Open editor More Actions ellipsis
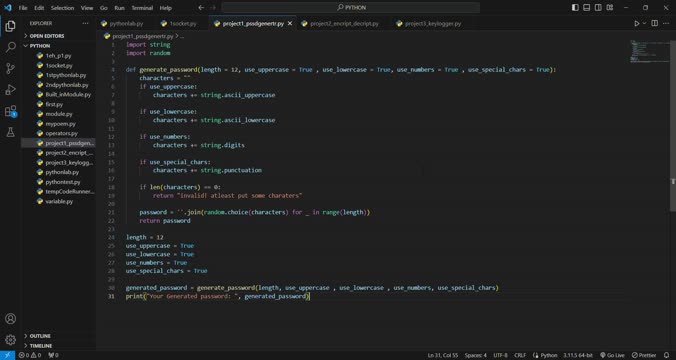Image resolution: width=676 pixels, height=360 pixels. [x=667, y=23]
